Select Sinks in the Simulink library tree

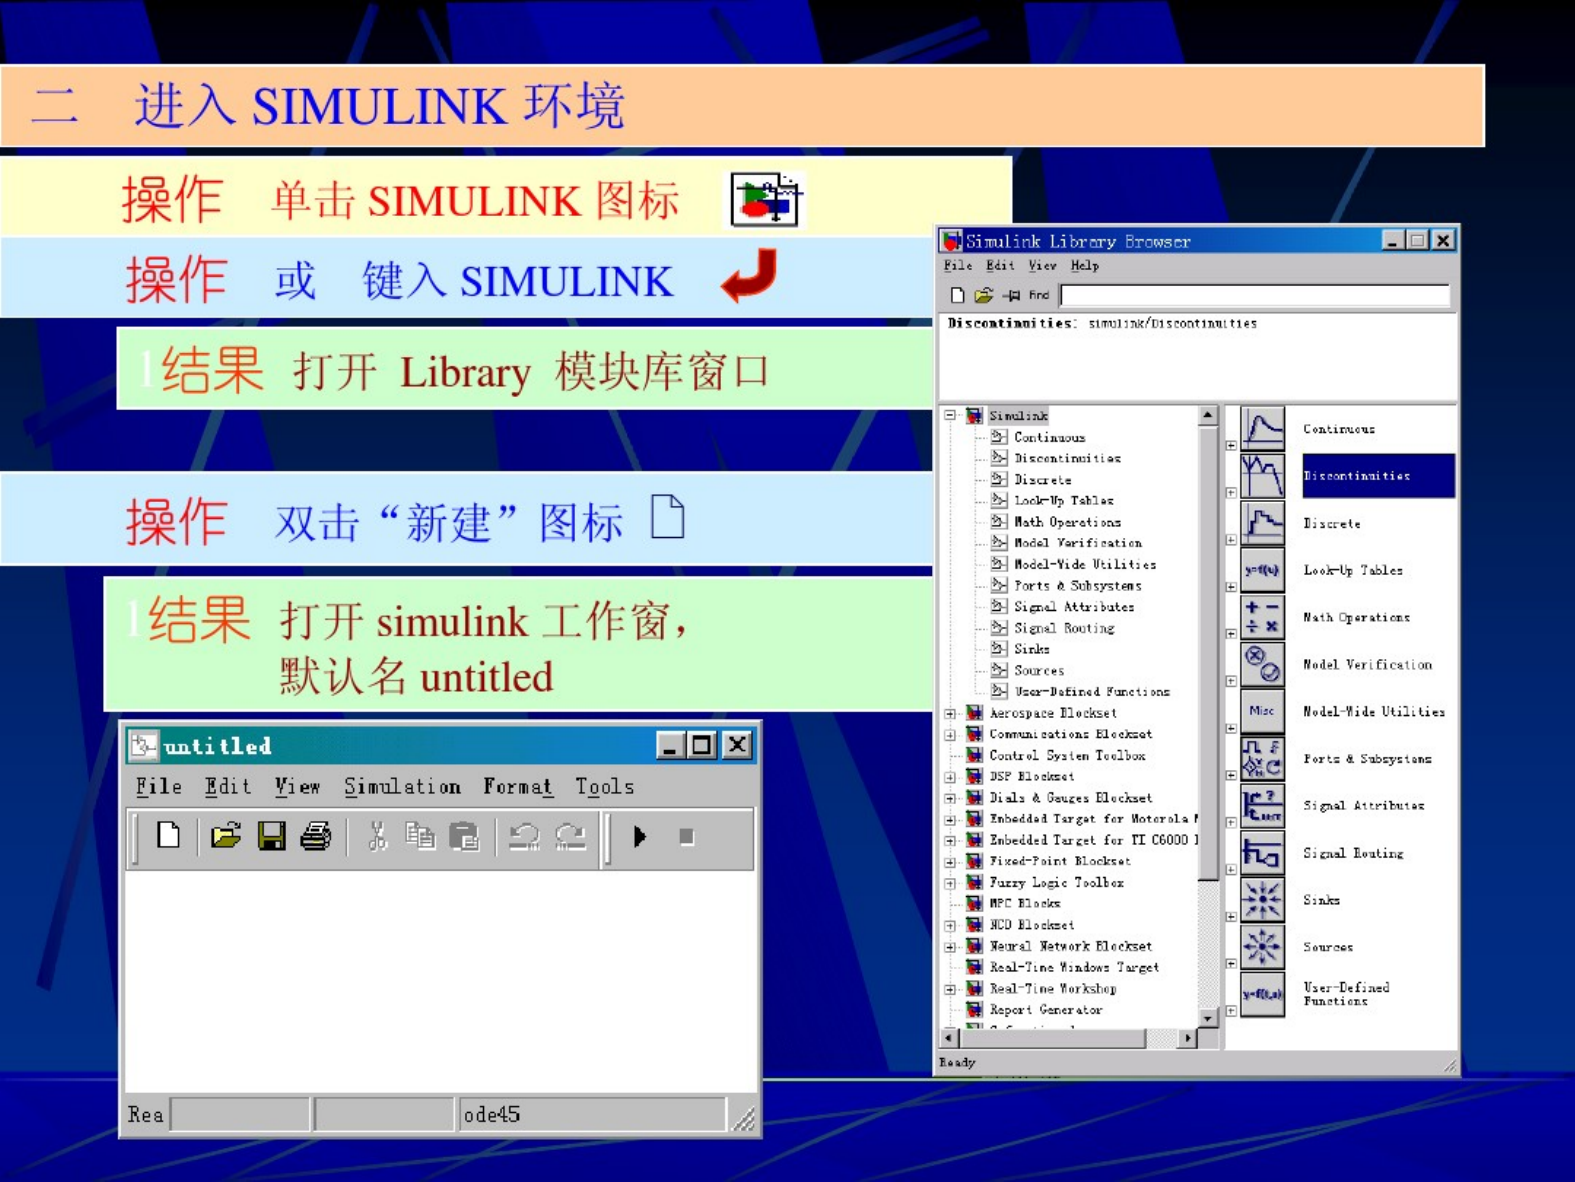tap(1032, 649)
